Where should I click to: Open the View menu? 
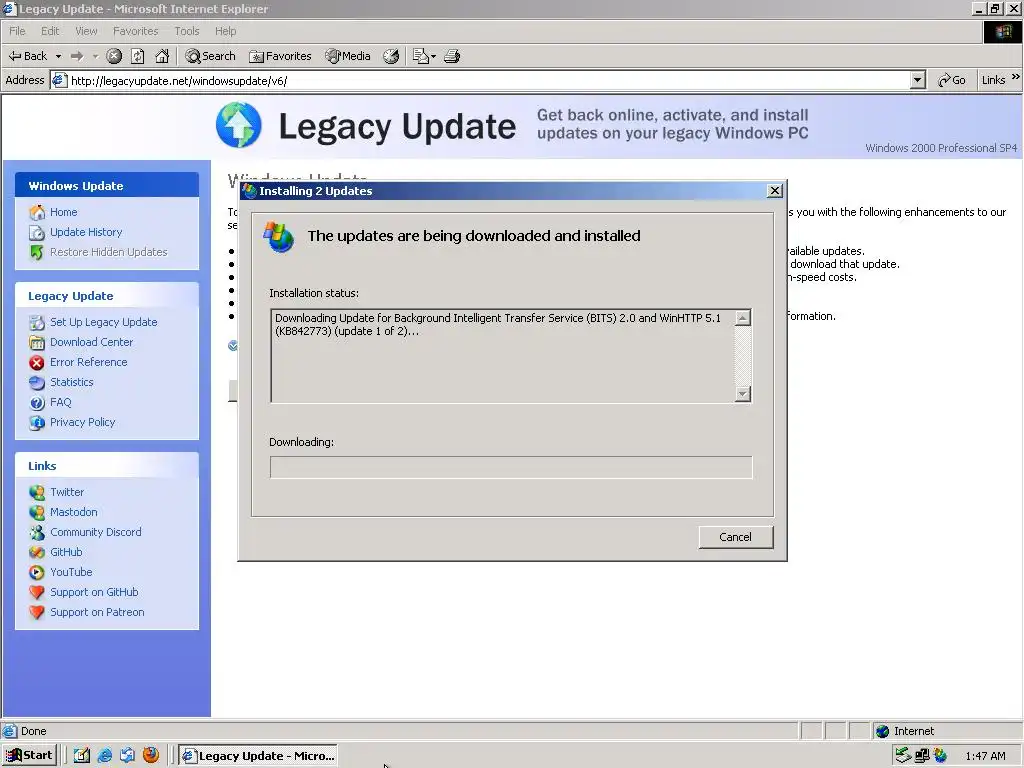point(86,31)
